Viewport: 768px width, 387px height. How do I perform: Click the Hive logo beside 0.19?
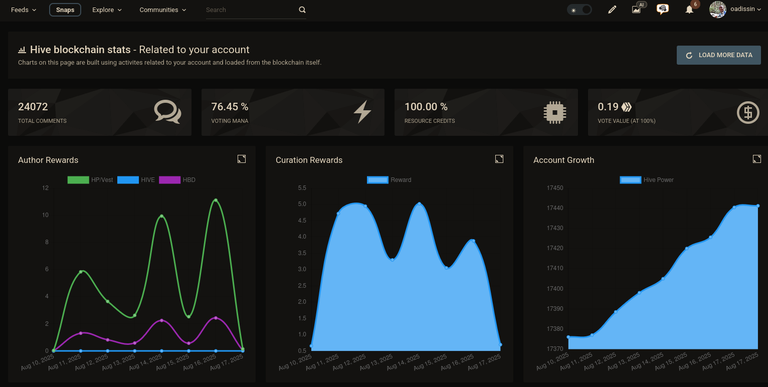tap(626, 107)
